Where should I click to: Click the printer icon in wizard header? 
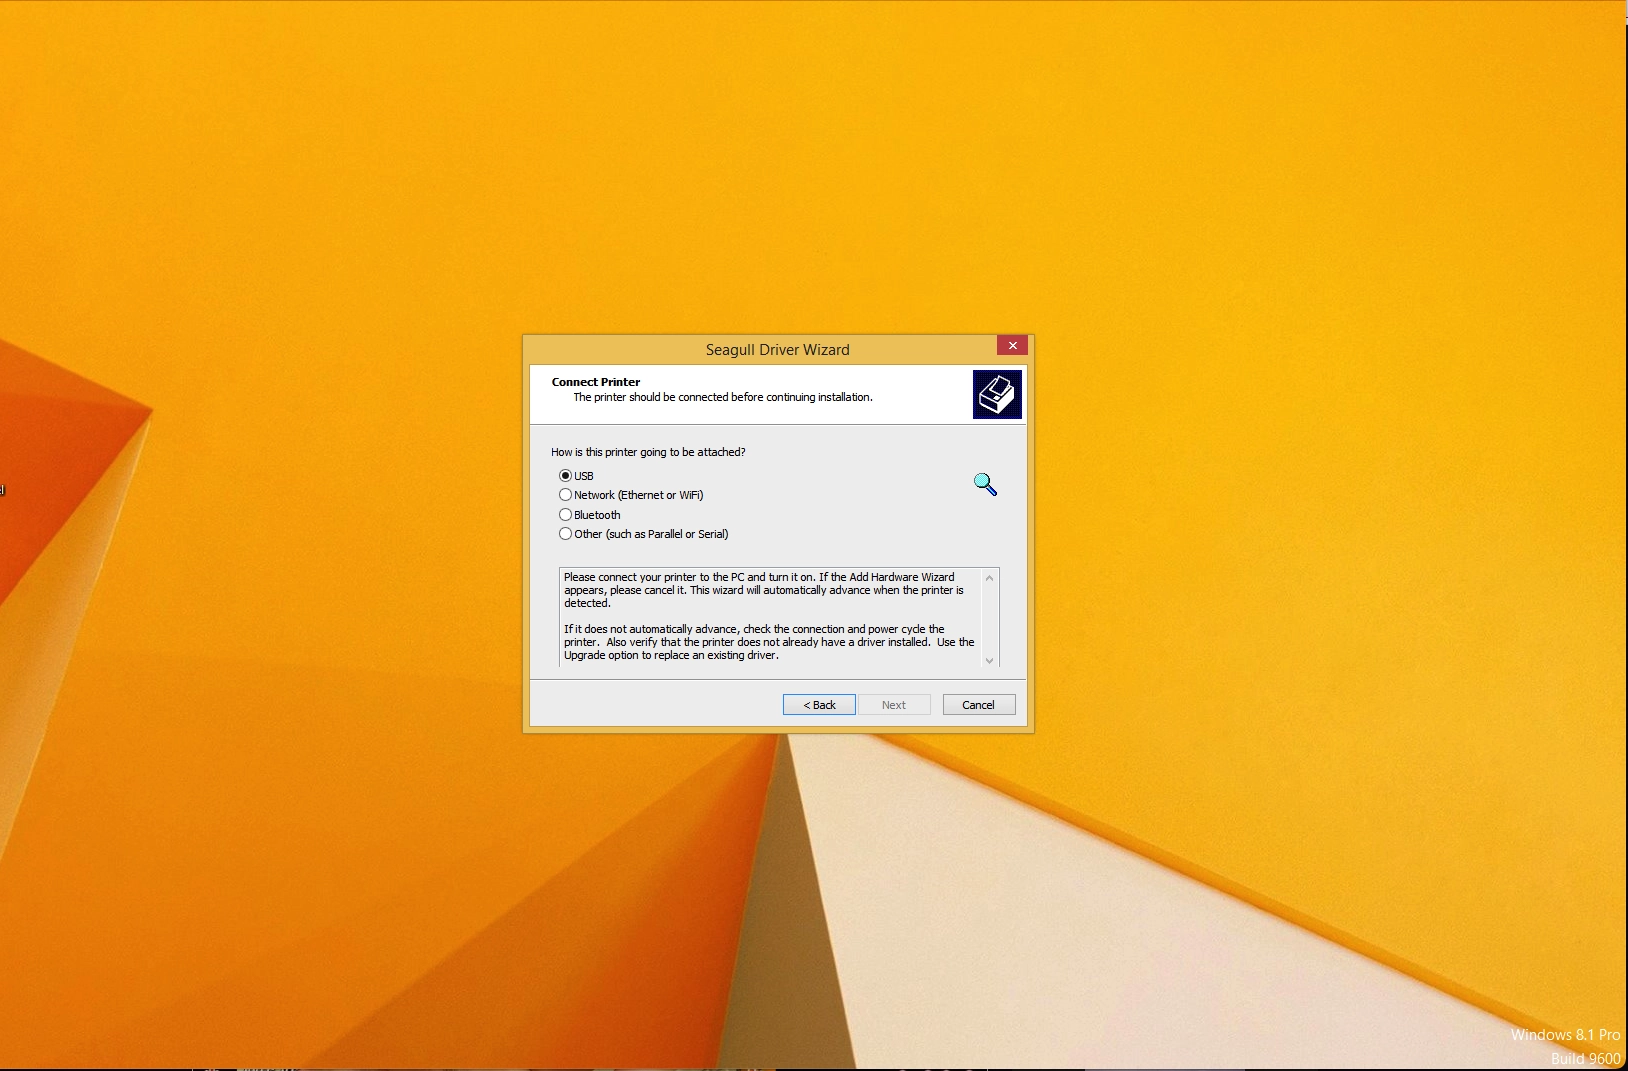[x=997, y=394]
